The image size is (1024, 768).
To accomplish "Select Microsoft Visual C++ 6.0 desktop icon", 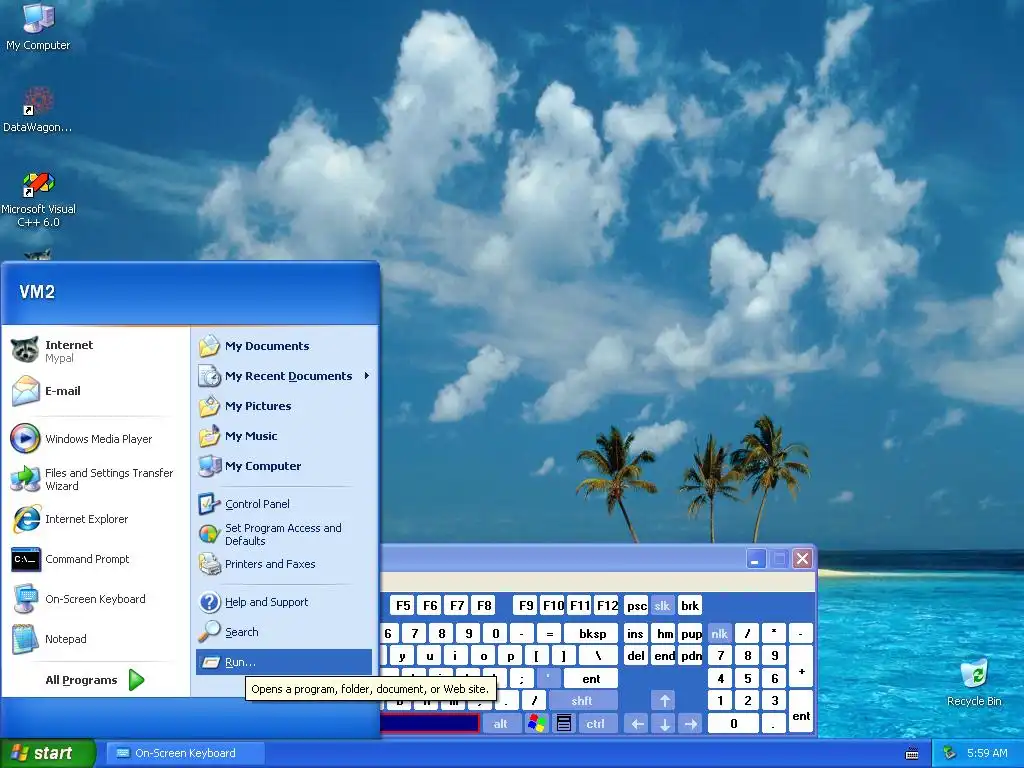I will (x=38, y=199).
